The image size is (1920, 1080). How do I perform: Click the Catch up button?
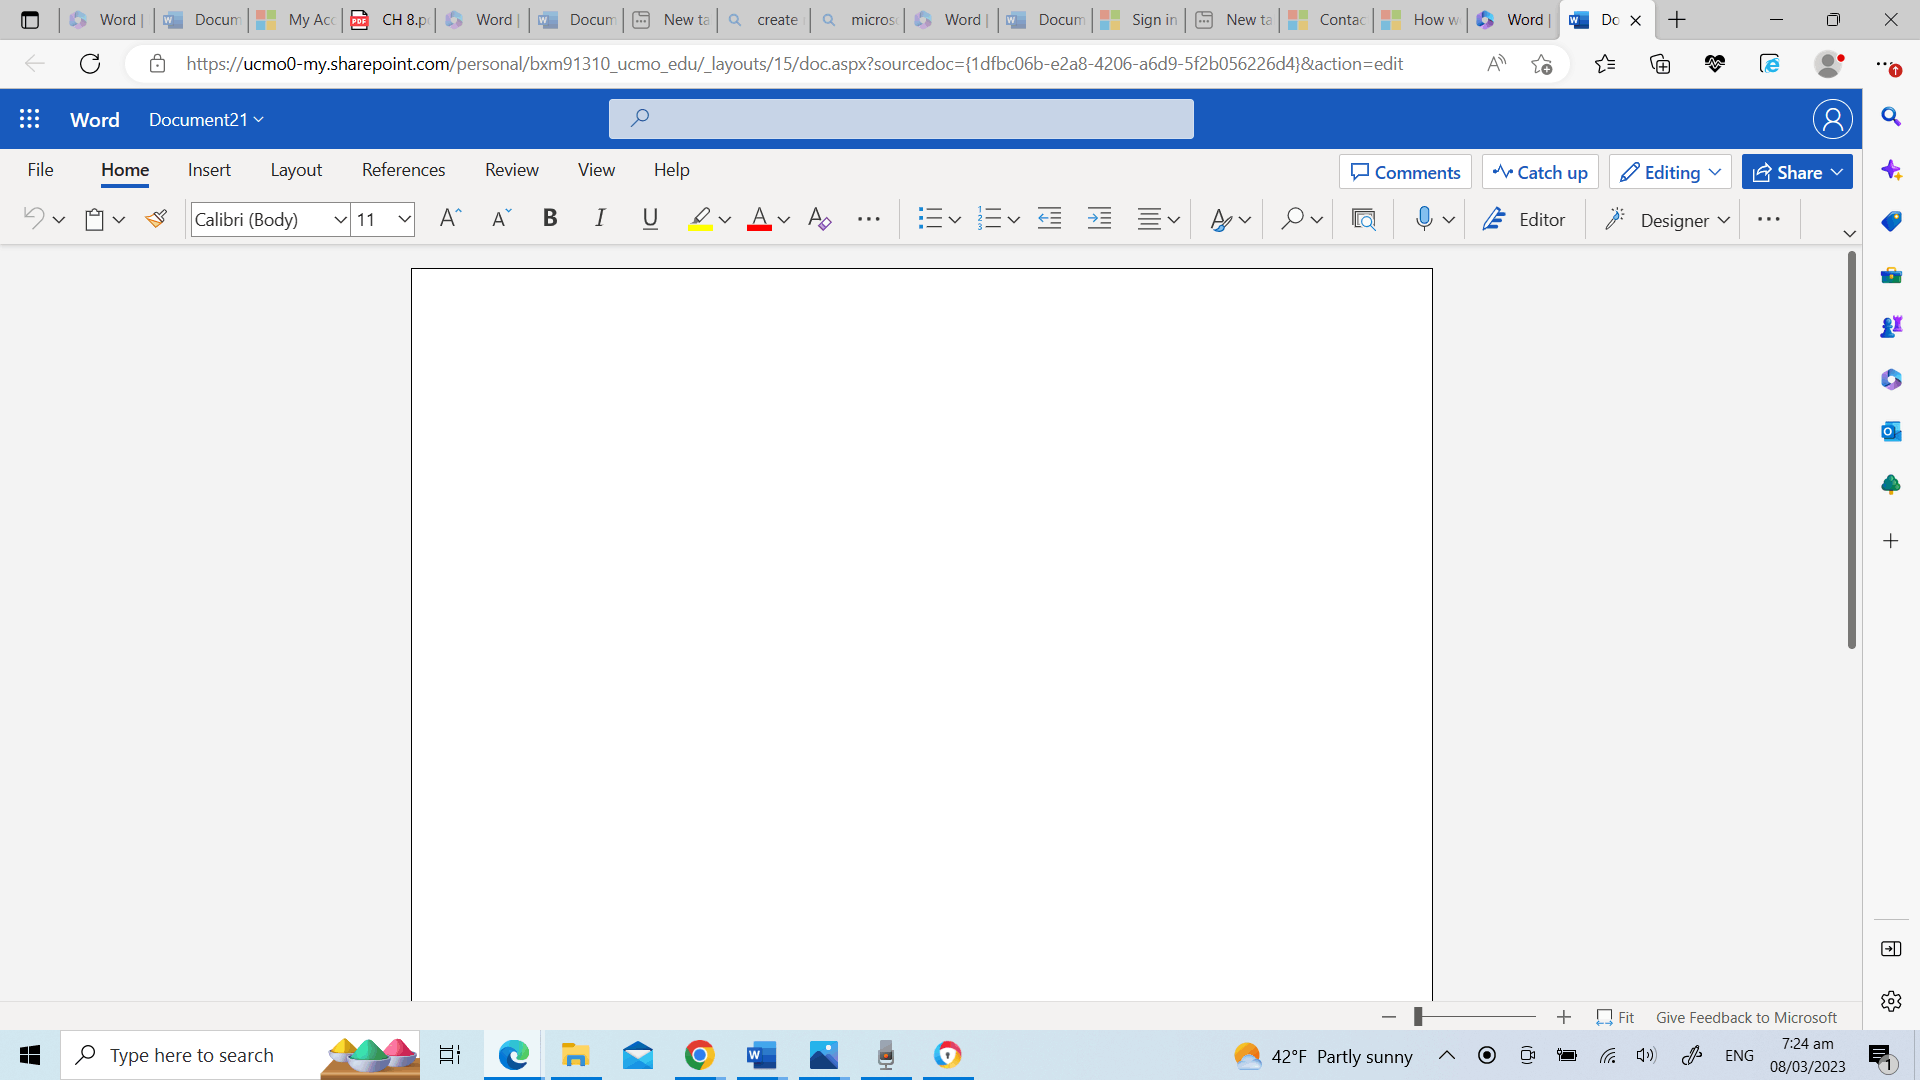1540,172
